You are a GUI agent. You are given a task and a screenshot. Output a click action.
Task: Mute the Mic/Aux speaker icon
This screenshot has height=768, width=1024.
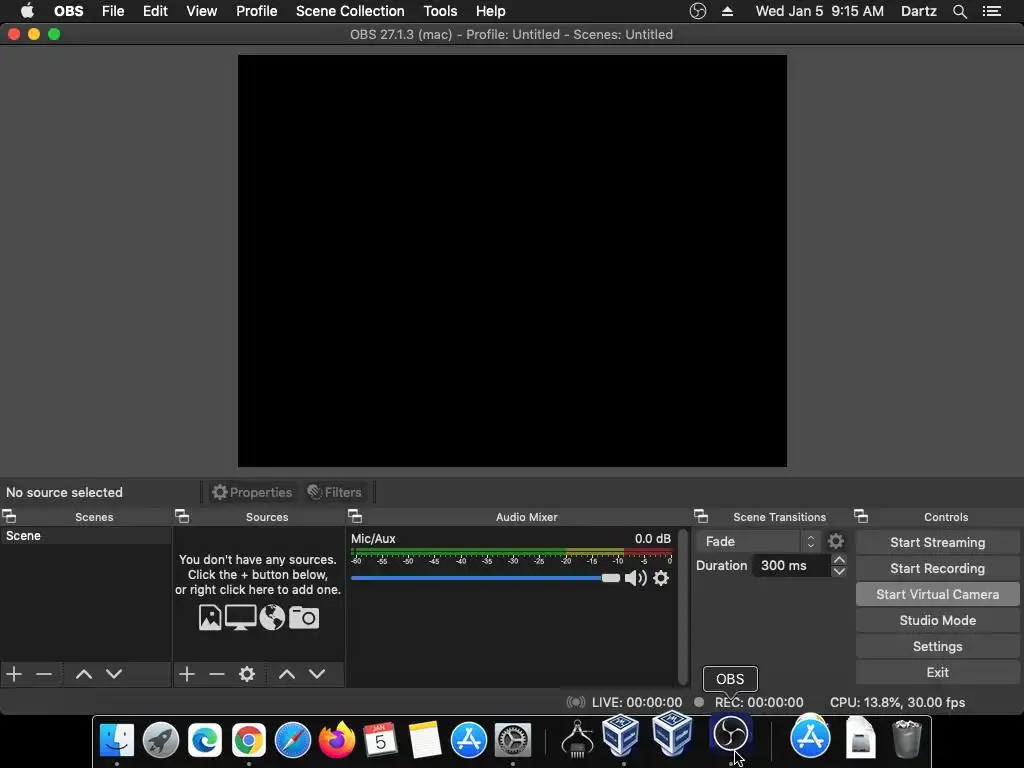tap(635, 578)
